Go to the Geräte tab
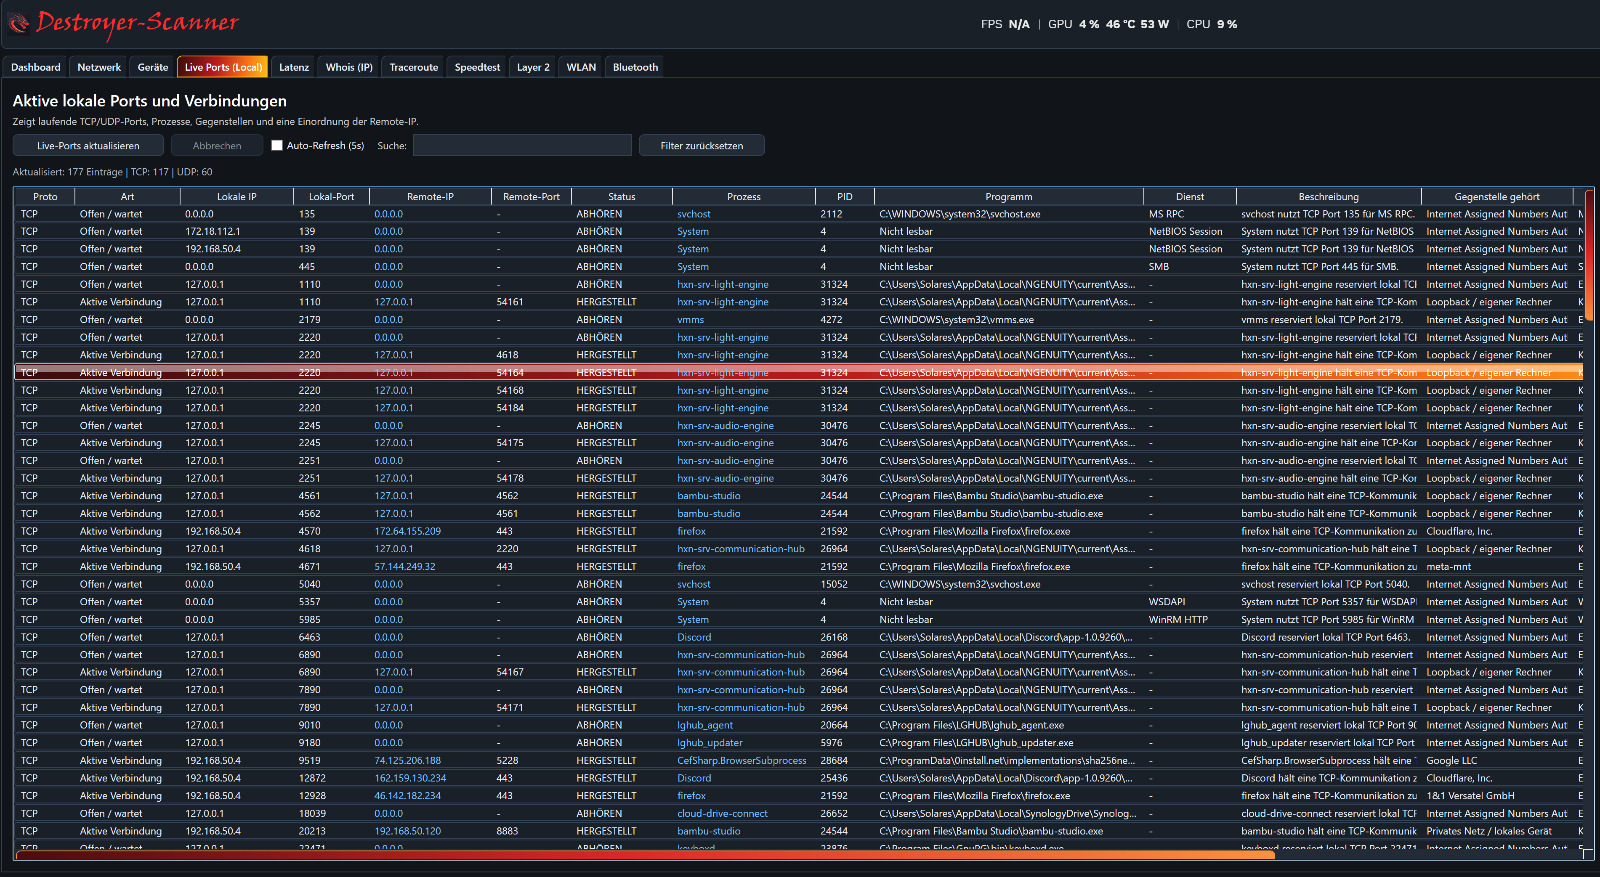Viewport: 1600px width, 877px height. click(x=153, y=67)
